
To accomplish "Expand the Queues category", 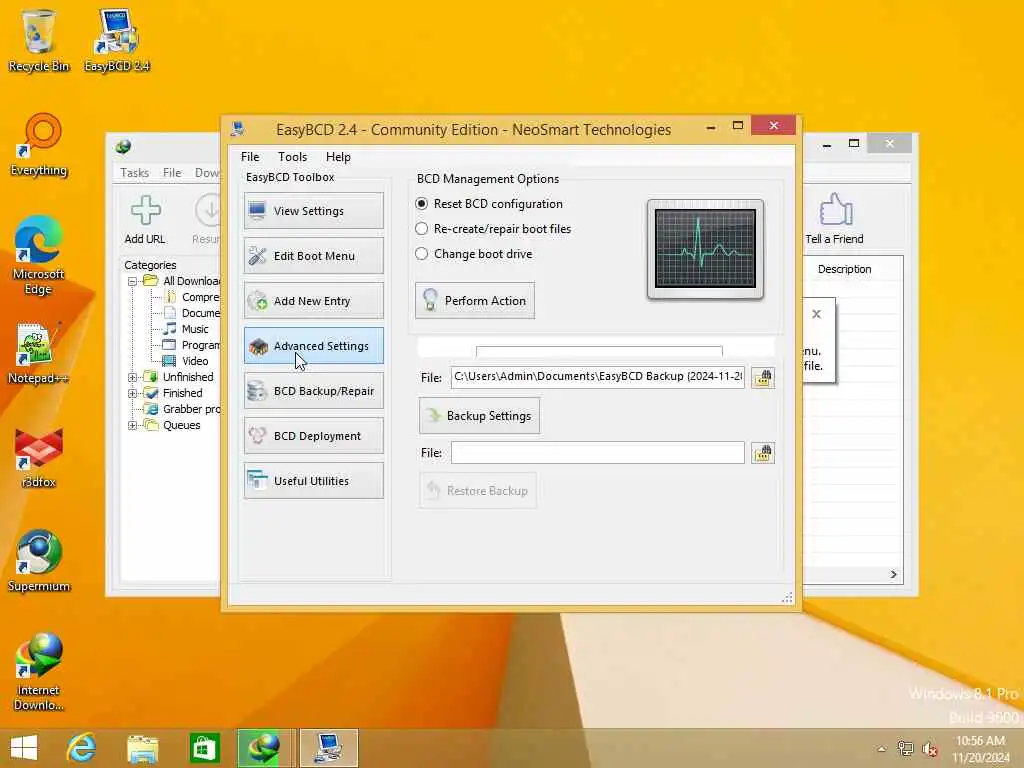I will point(133,425).
